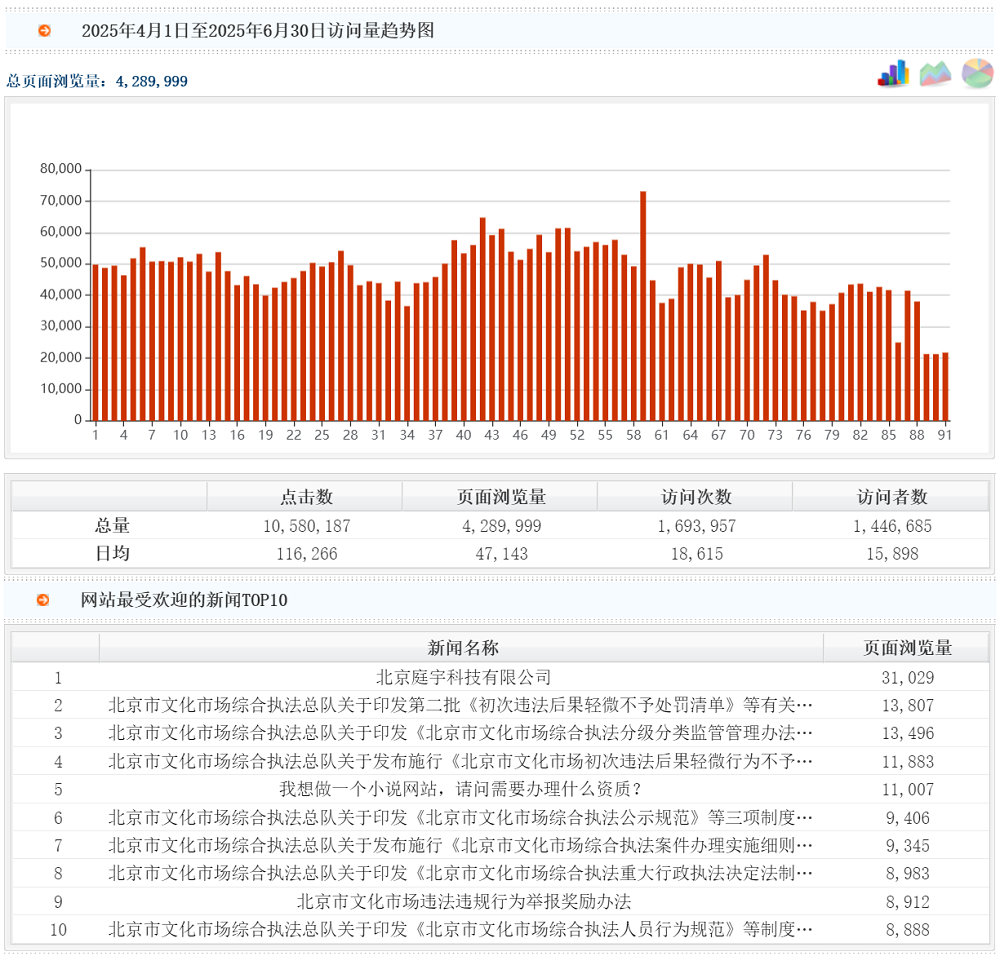Click the page view count 8,912
1000x956 pixels.
tap(908, 902)
